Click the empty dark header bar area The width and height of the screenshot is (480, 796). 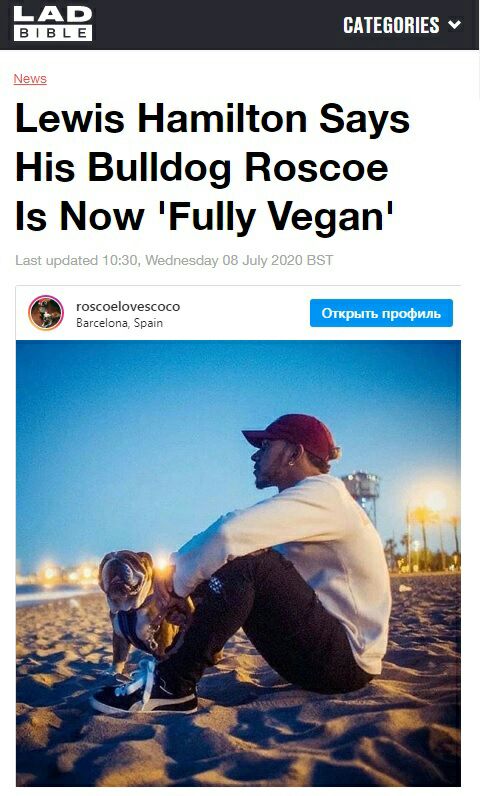(218, 25)
